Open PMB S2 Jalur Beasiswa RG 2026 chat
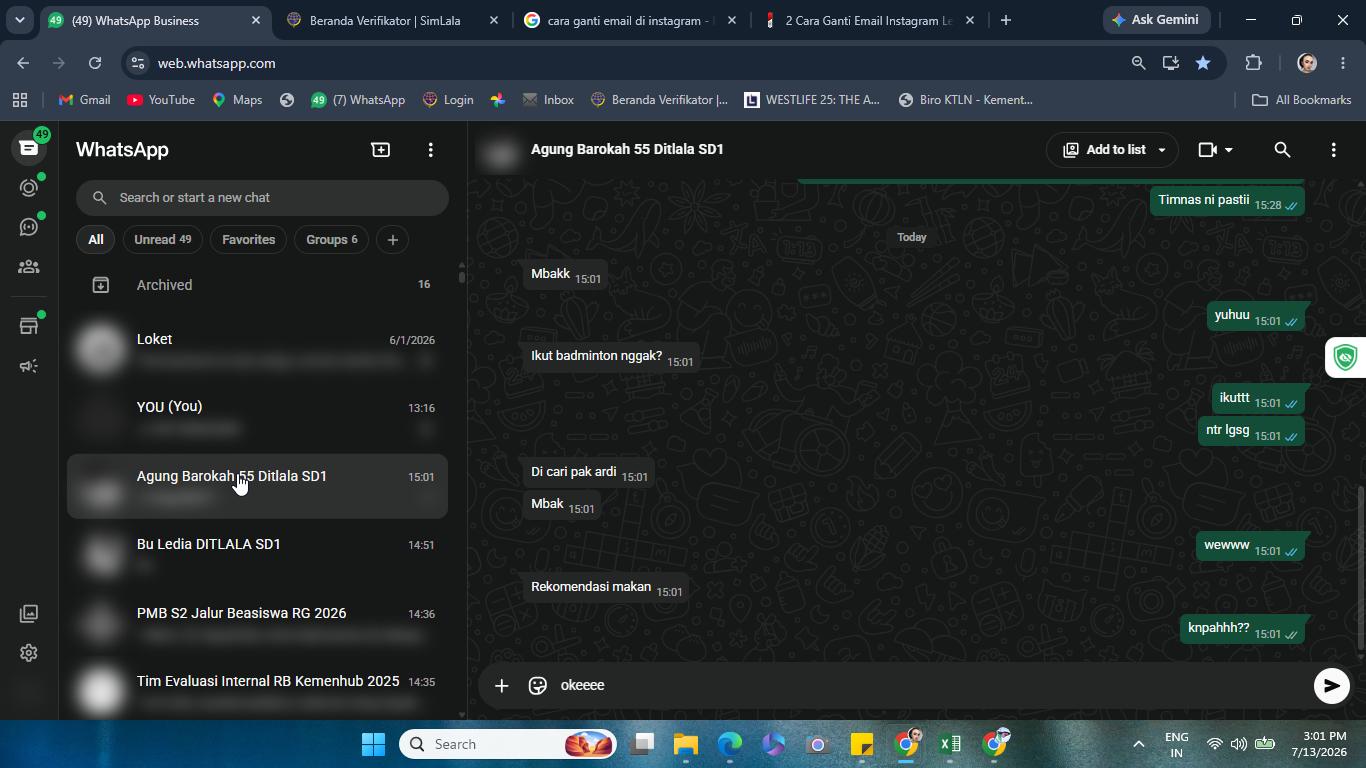The image size is (1366, 768). point(257,624)
